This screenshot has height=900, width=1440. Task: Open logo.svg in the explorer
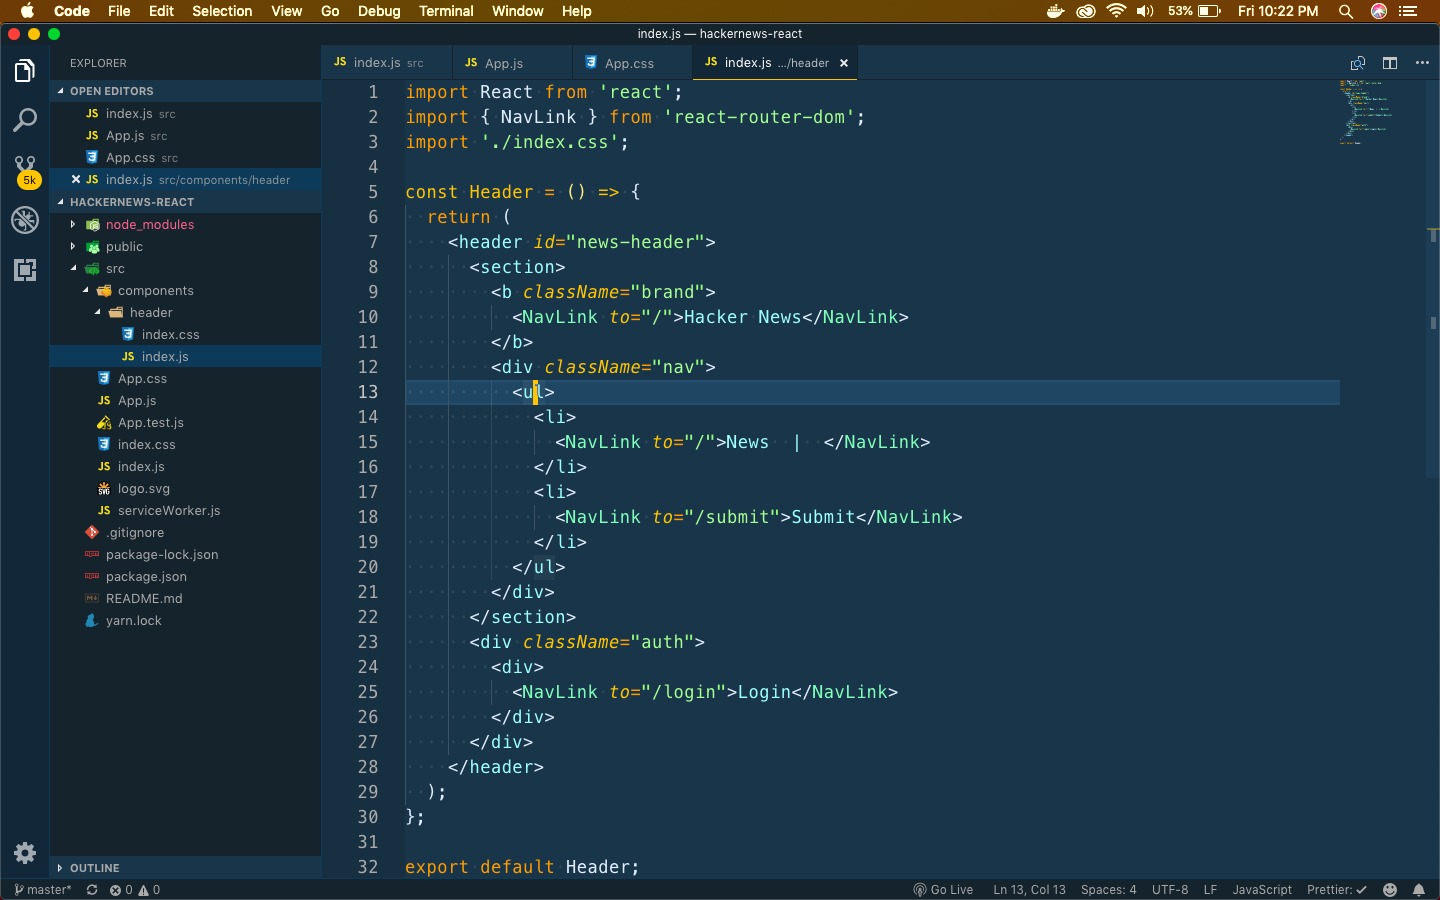185,489
